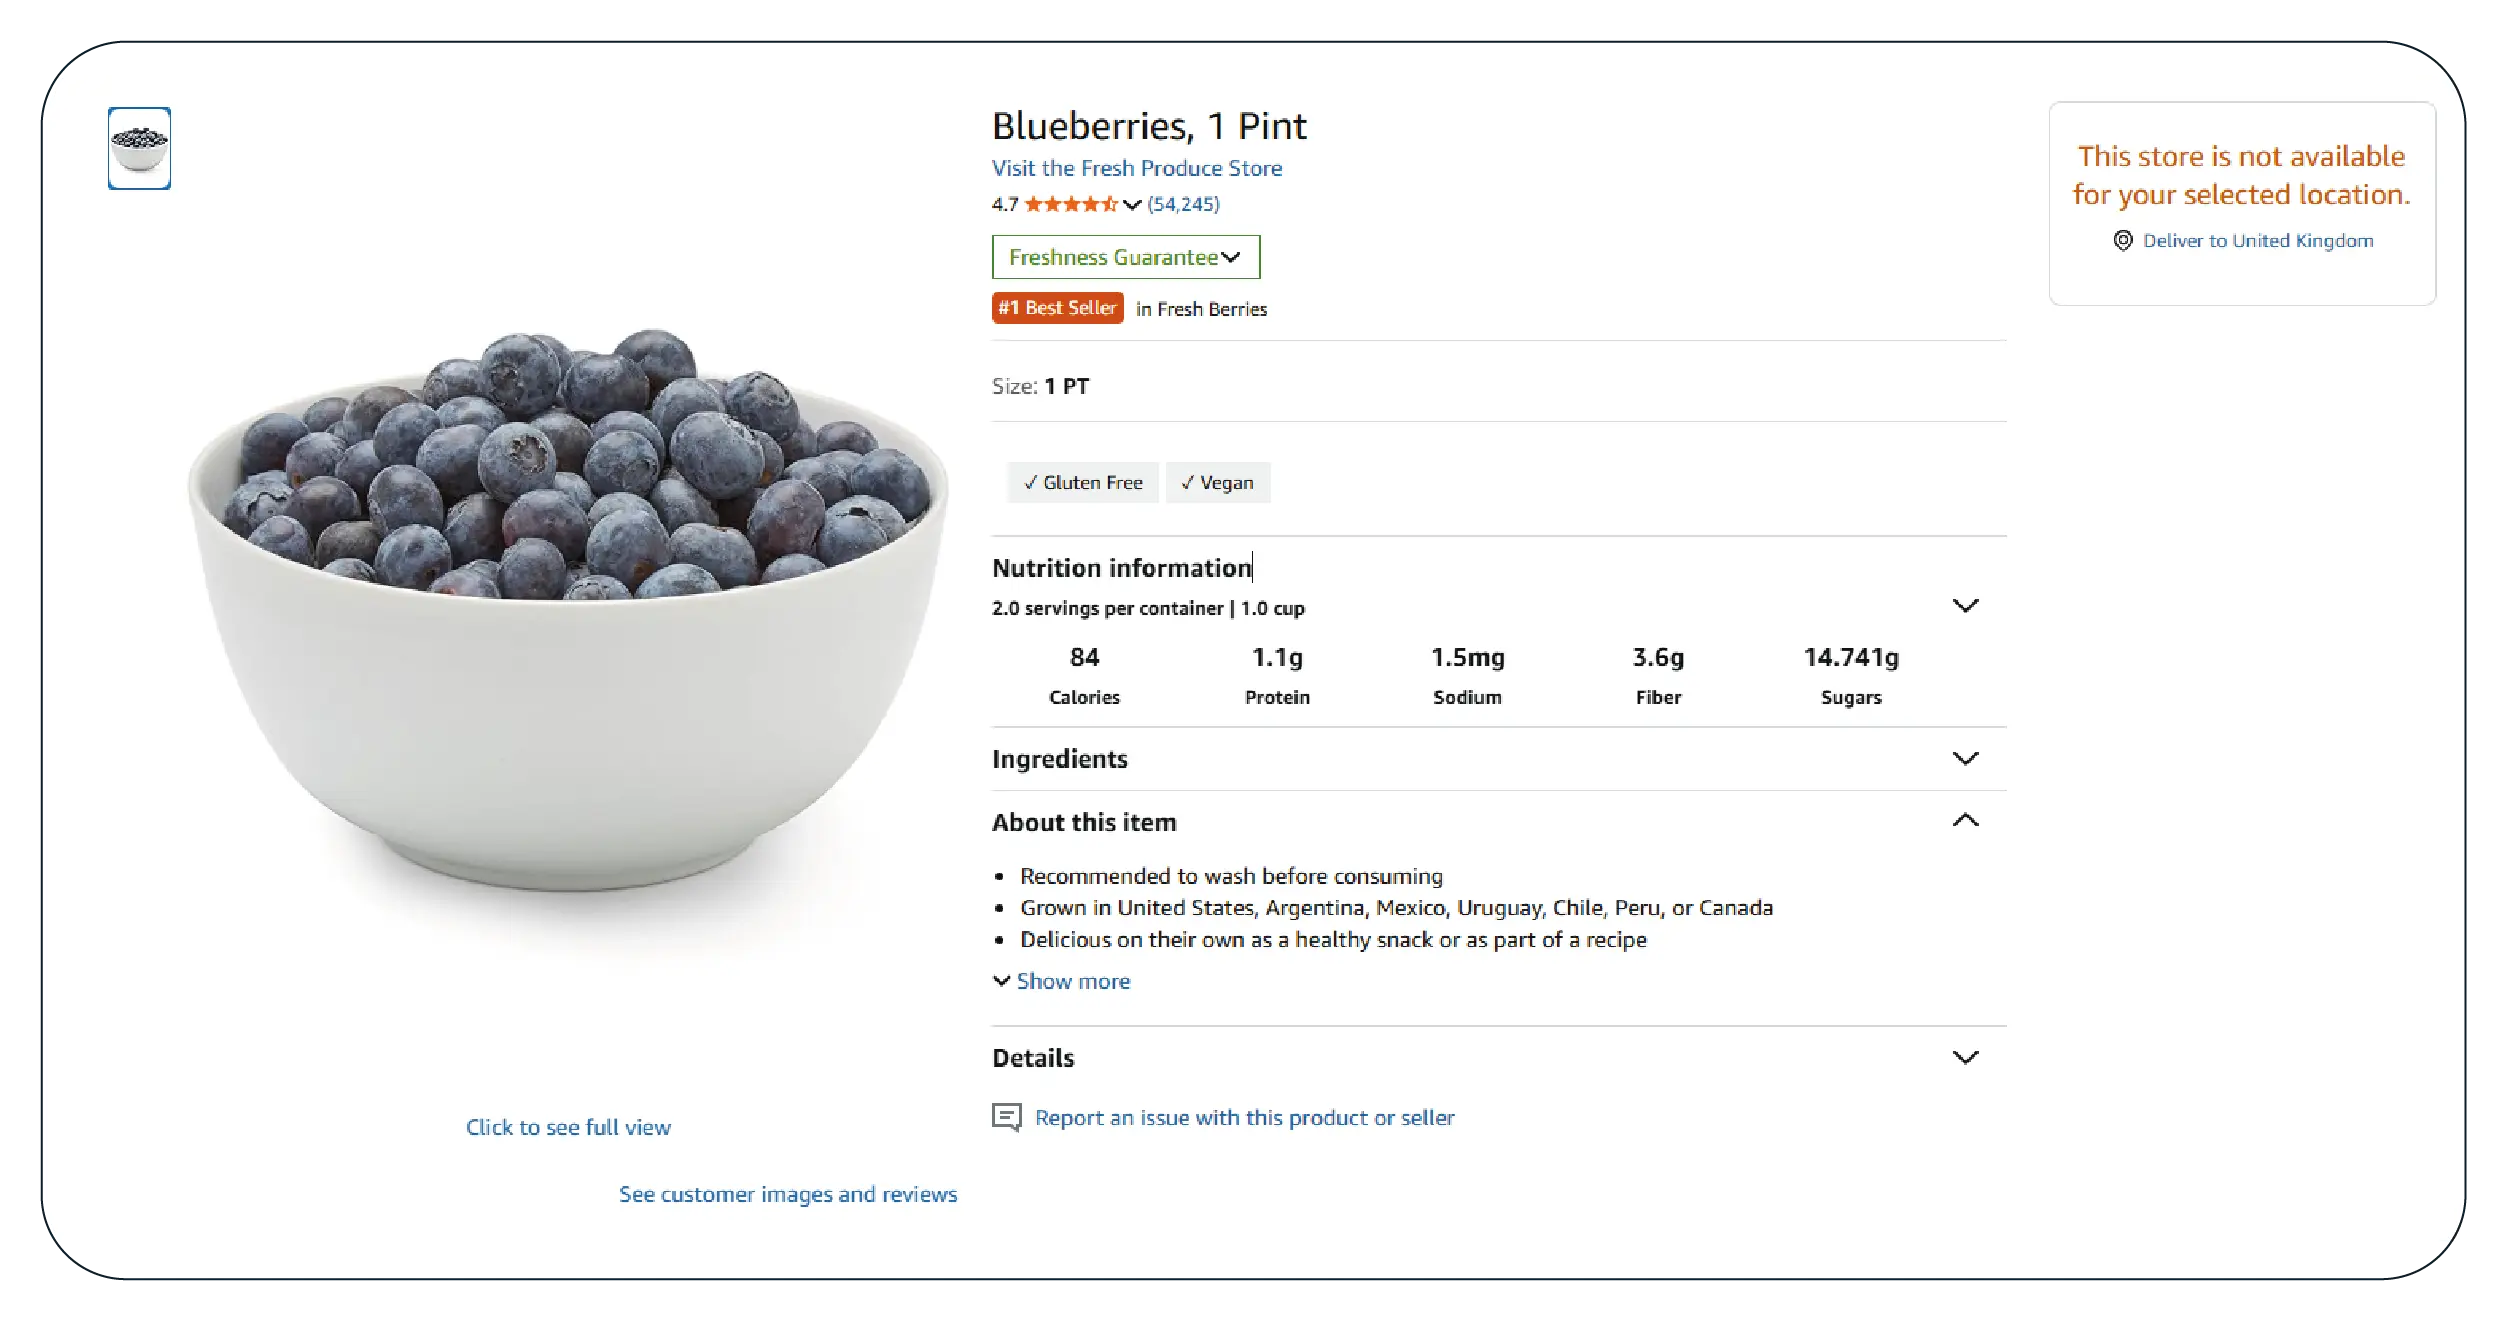Change Deliver to United Kingdom location
Viewport: 2509px width, 1321px height.
click(2257, 241)
